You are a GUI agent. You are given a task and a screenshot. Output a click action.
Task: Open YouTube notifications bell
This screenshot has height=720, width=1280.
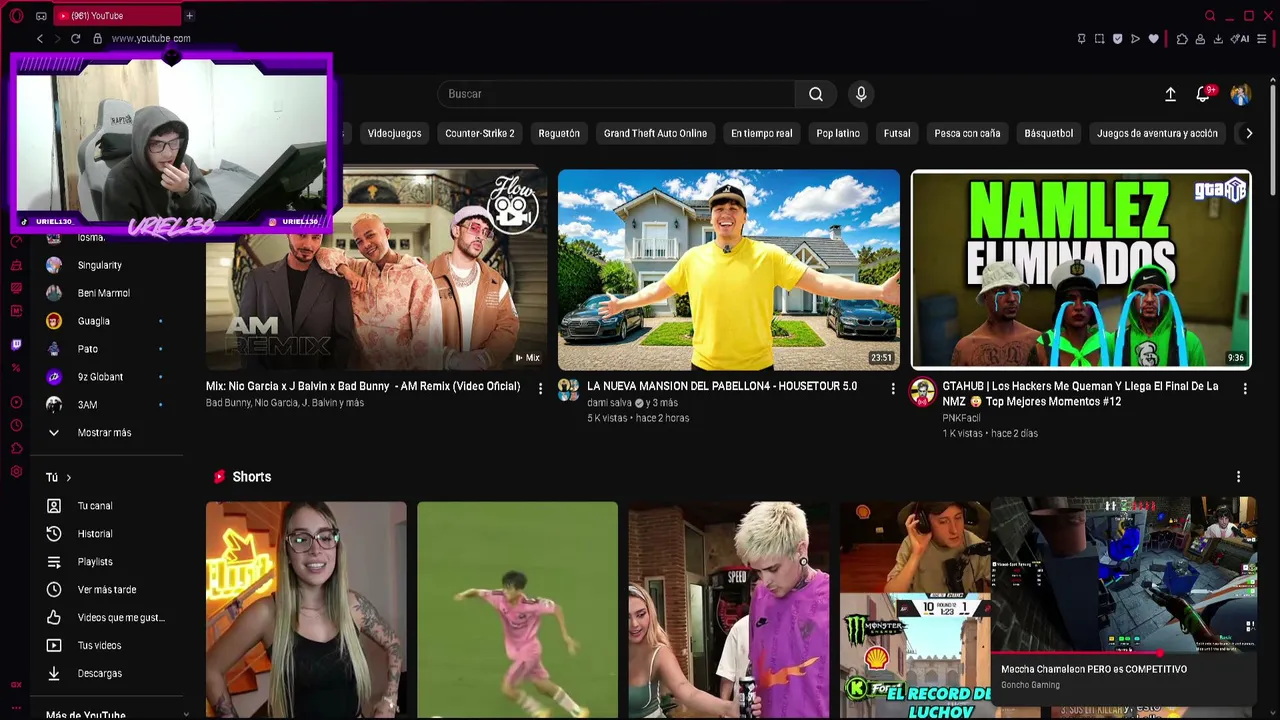[x=1204, y=94]
